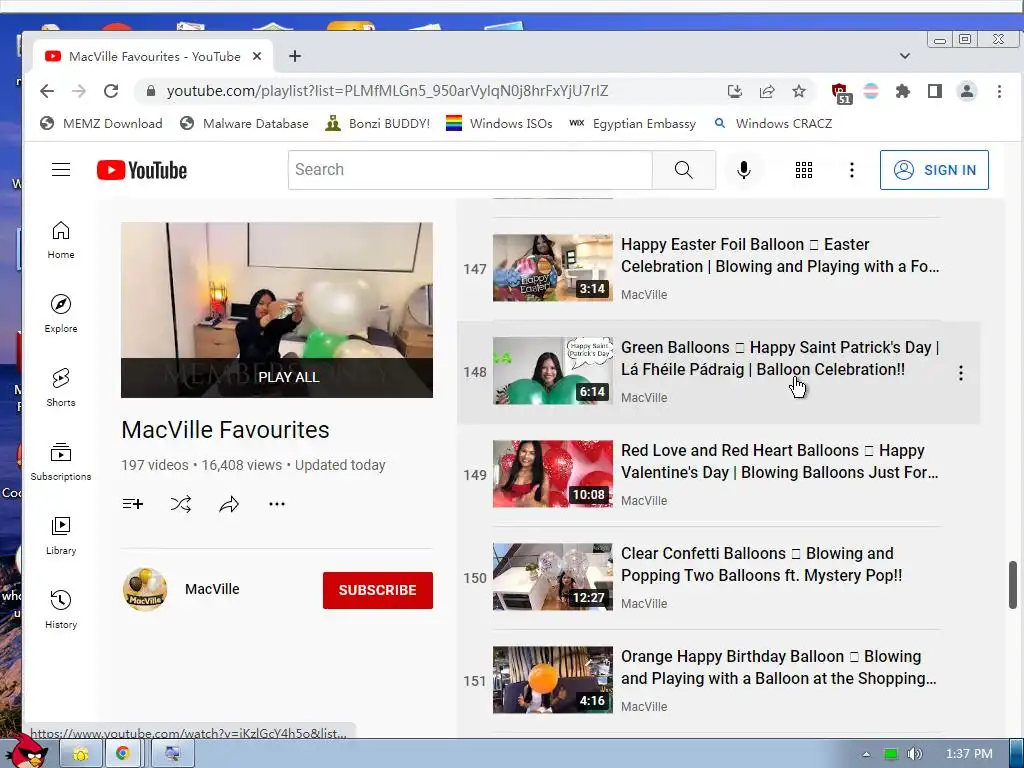The image size is (1024, 768).
Task: Open History in the sidebar
Action: 61,609
